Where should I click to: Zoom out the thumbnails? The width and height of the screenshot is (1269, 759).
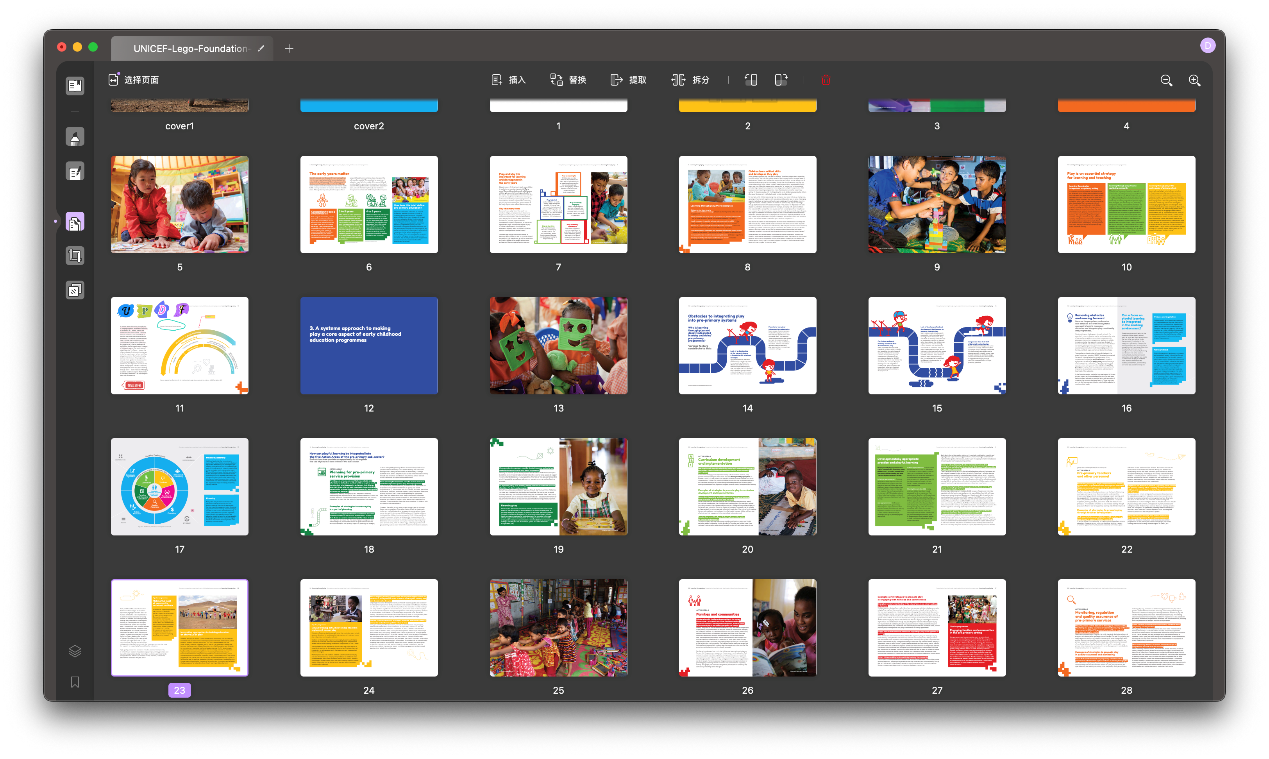coord(1166,80)
